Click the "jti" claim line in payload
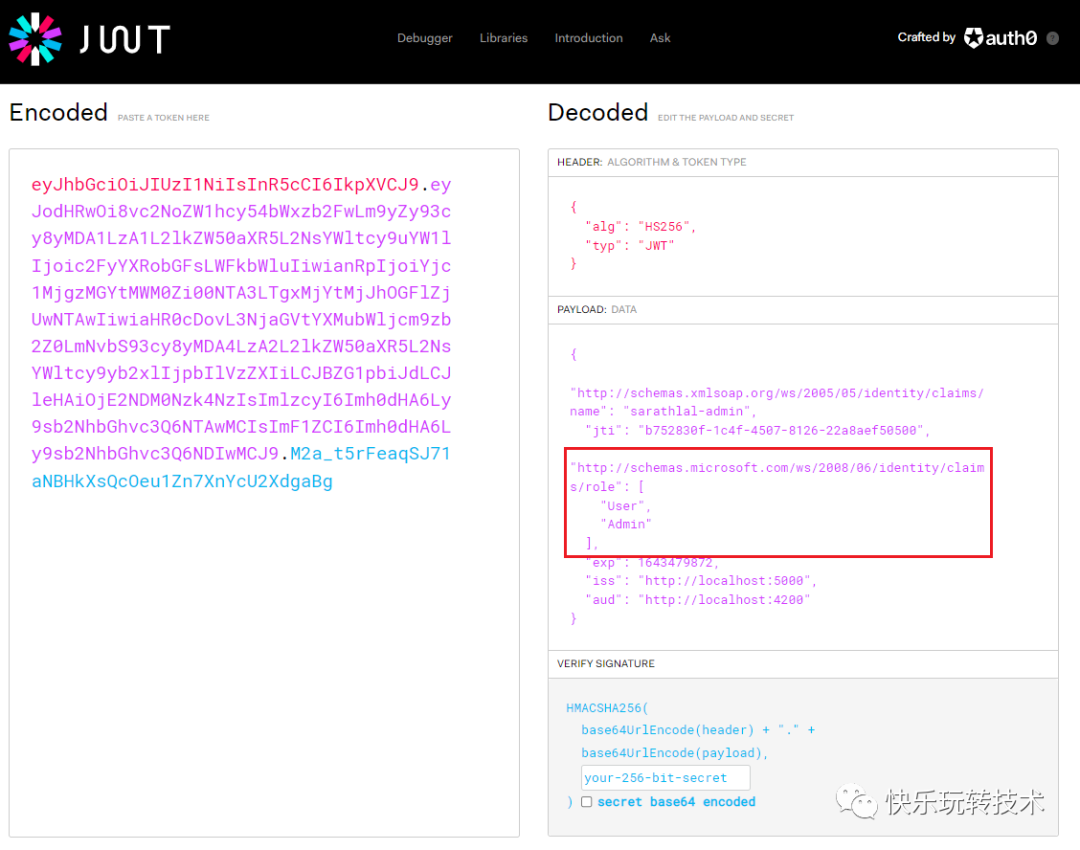The width and height of the screenshot is (1080, 850). [x=758, y=431]
